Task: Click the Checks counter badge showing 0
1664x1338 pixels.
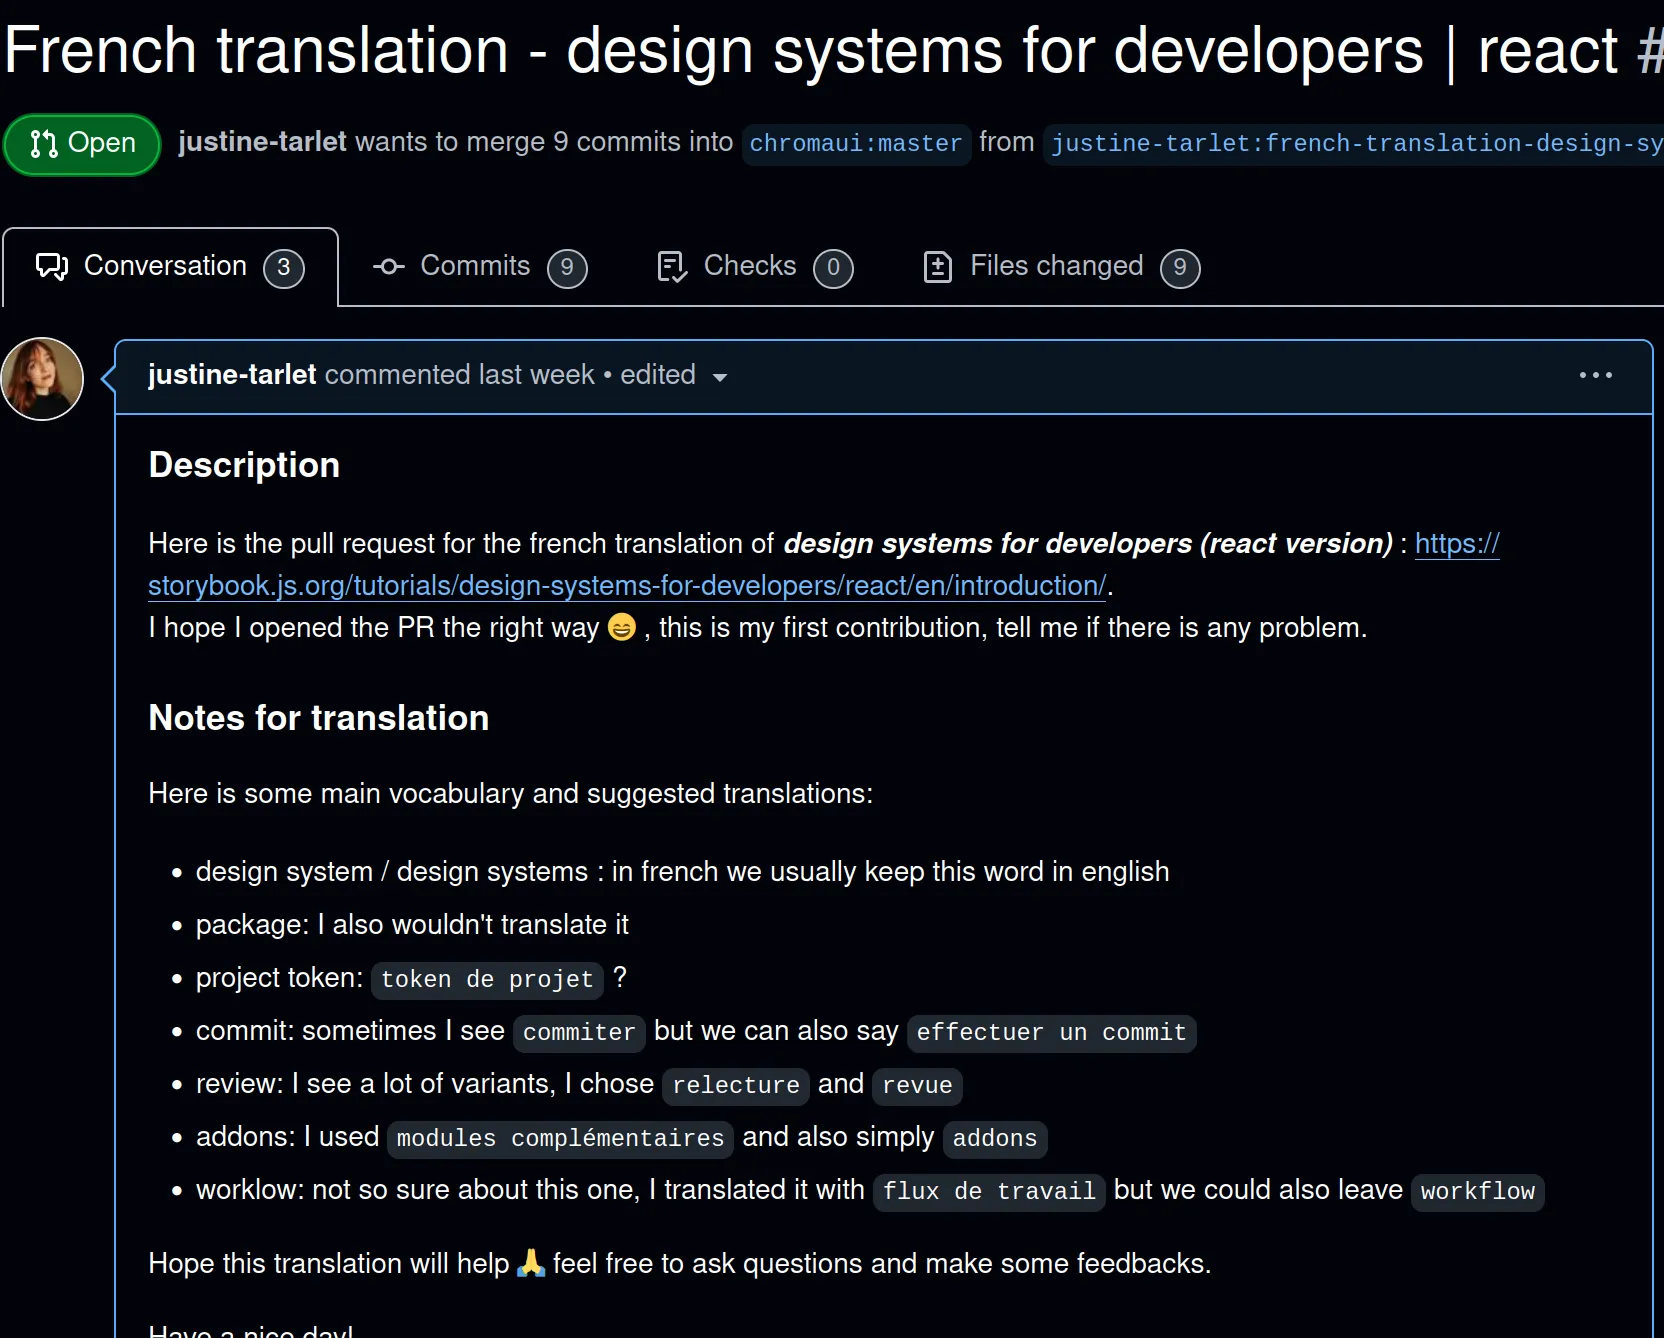Action: coord(833,268)
